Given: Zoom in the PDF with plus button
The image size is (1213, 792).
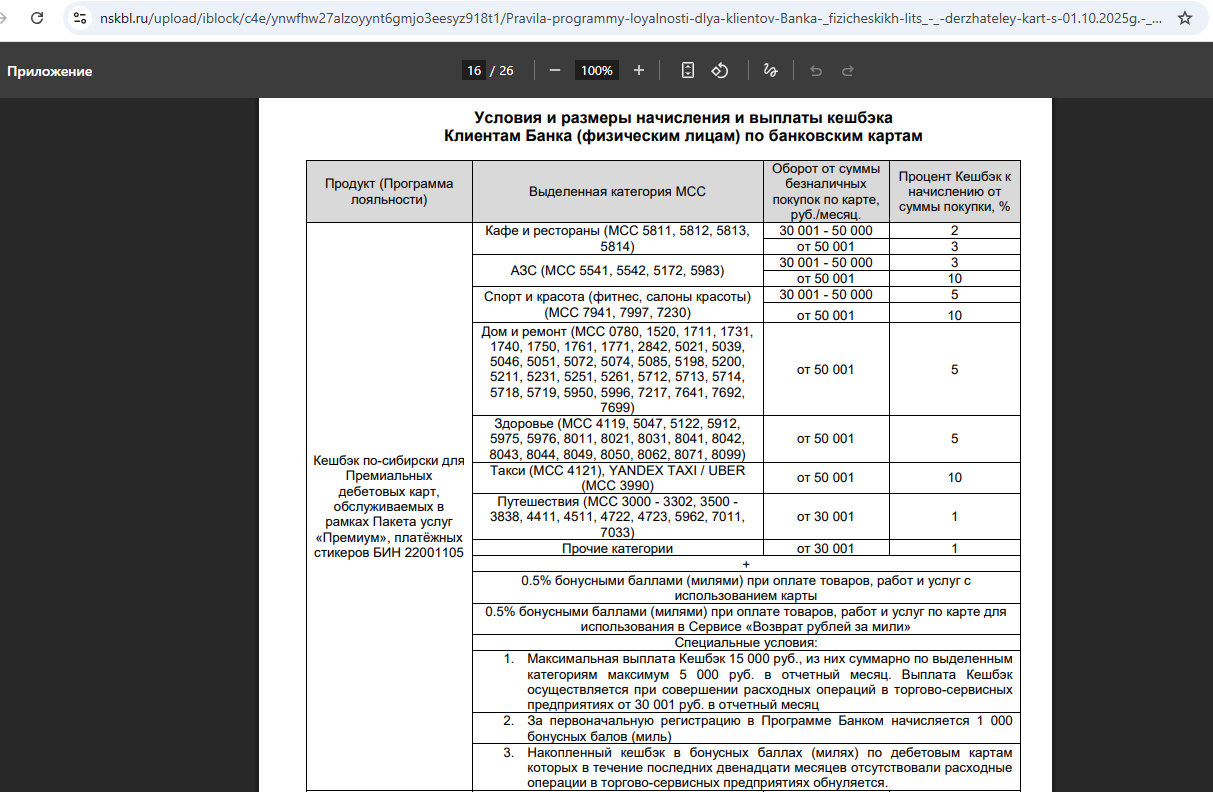Looking at the screenshot, I should pyautogui.click(x=639, y=70).
